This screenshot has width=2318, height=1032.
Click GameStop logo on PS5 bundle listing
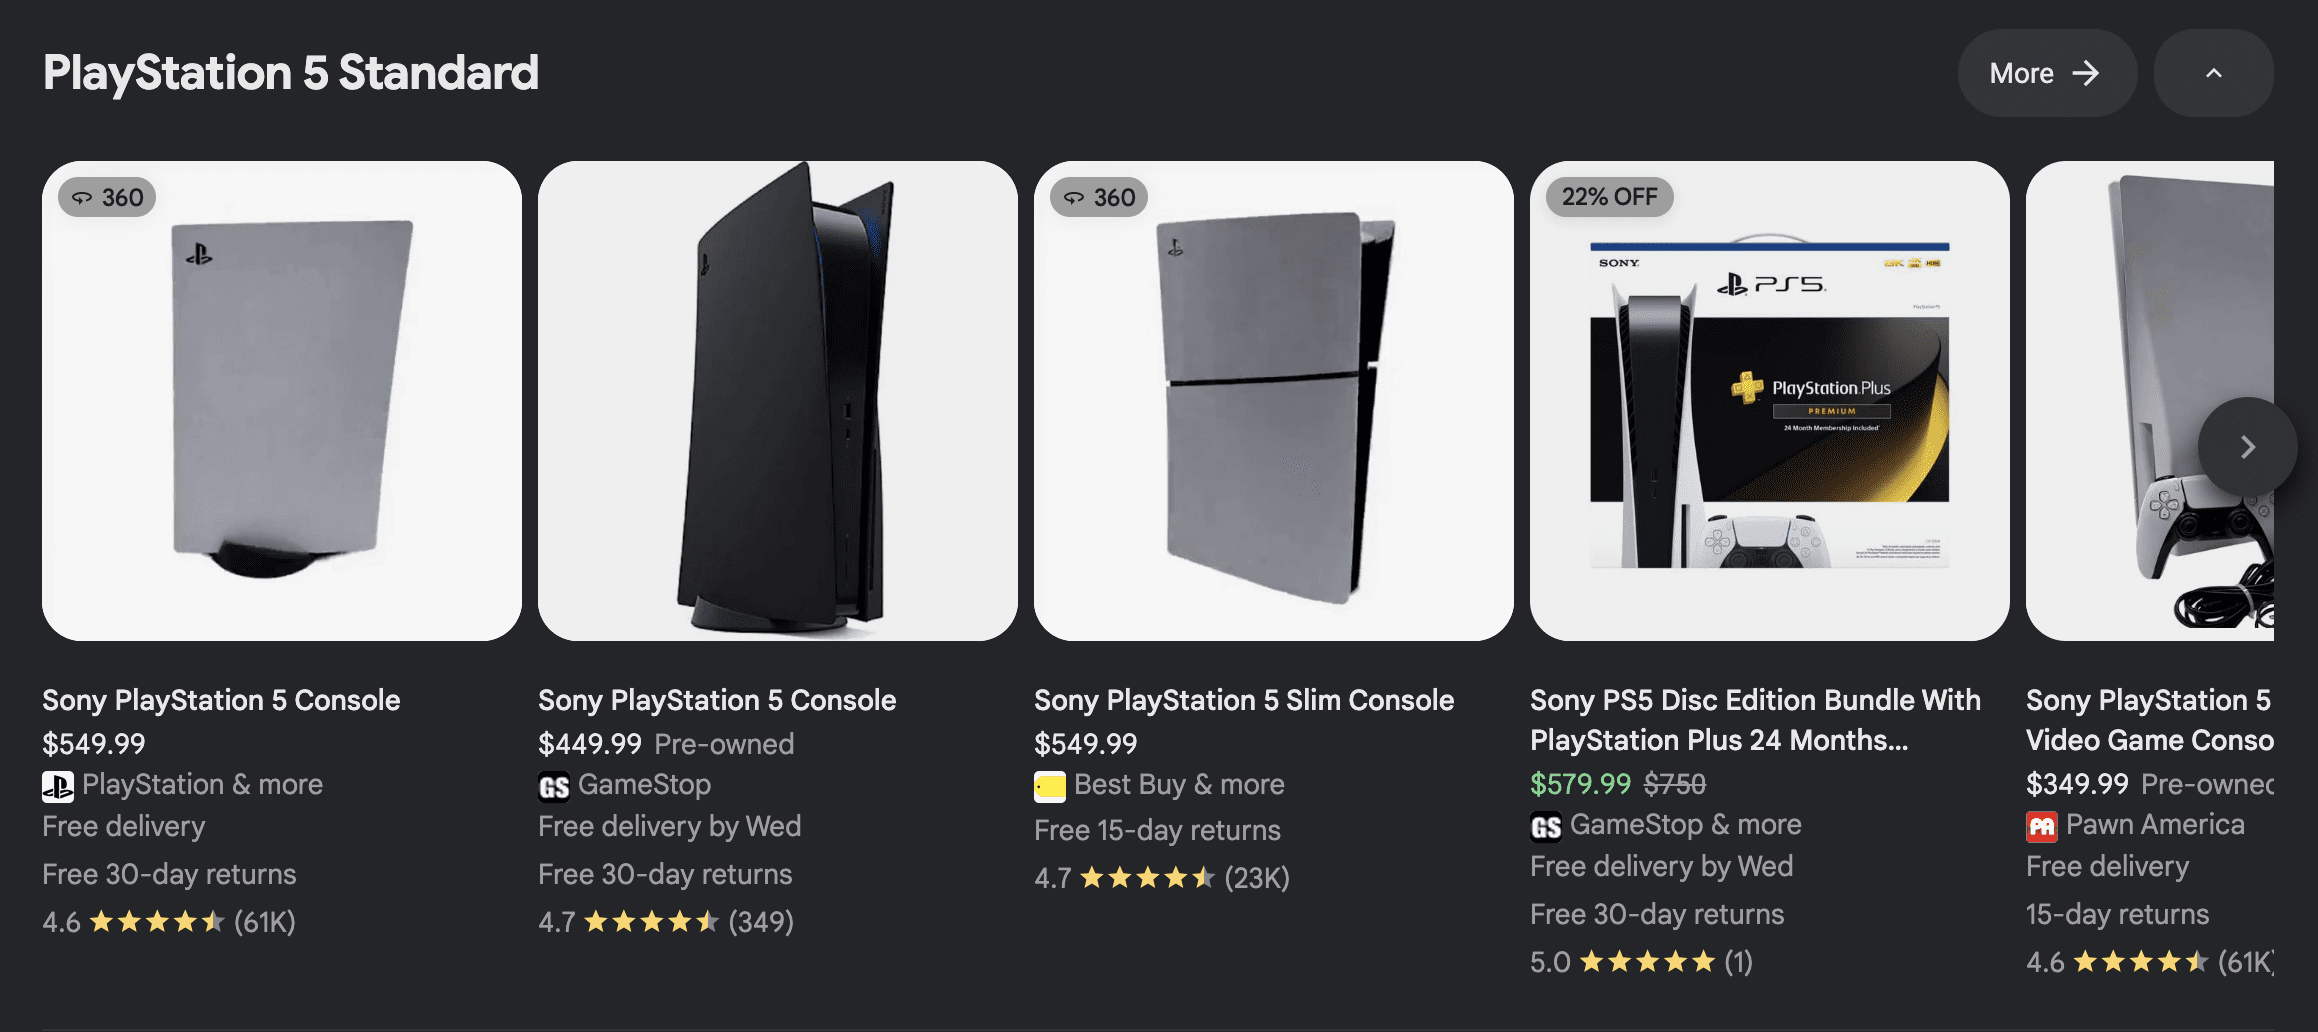[1546, 827]
